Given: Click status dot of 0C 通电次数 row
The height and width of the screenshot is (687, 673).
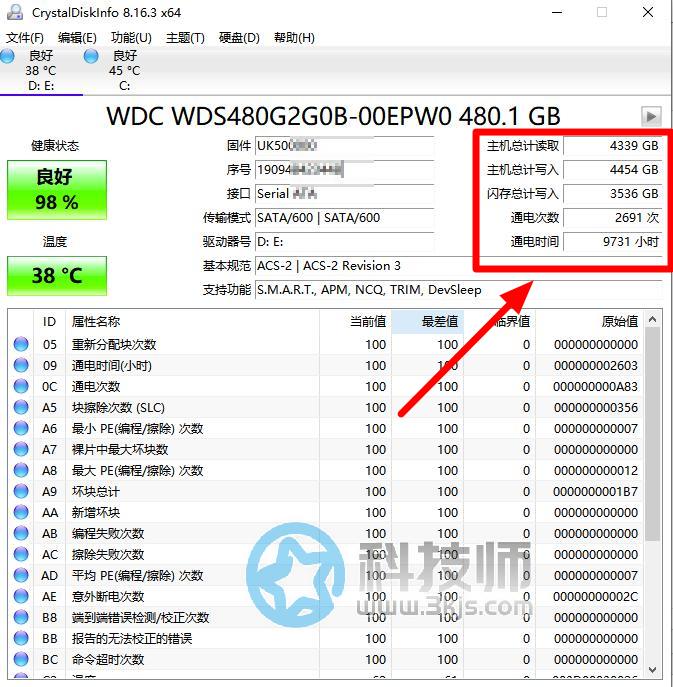Looking at the screenshot, I should coord(21,386).
